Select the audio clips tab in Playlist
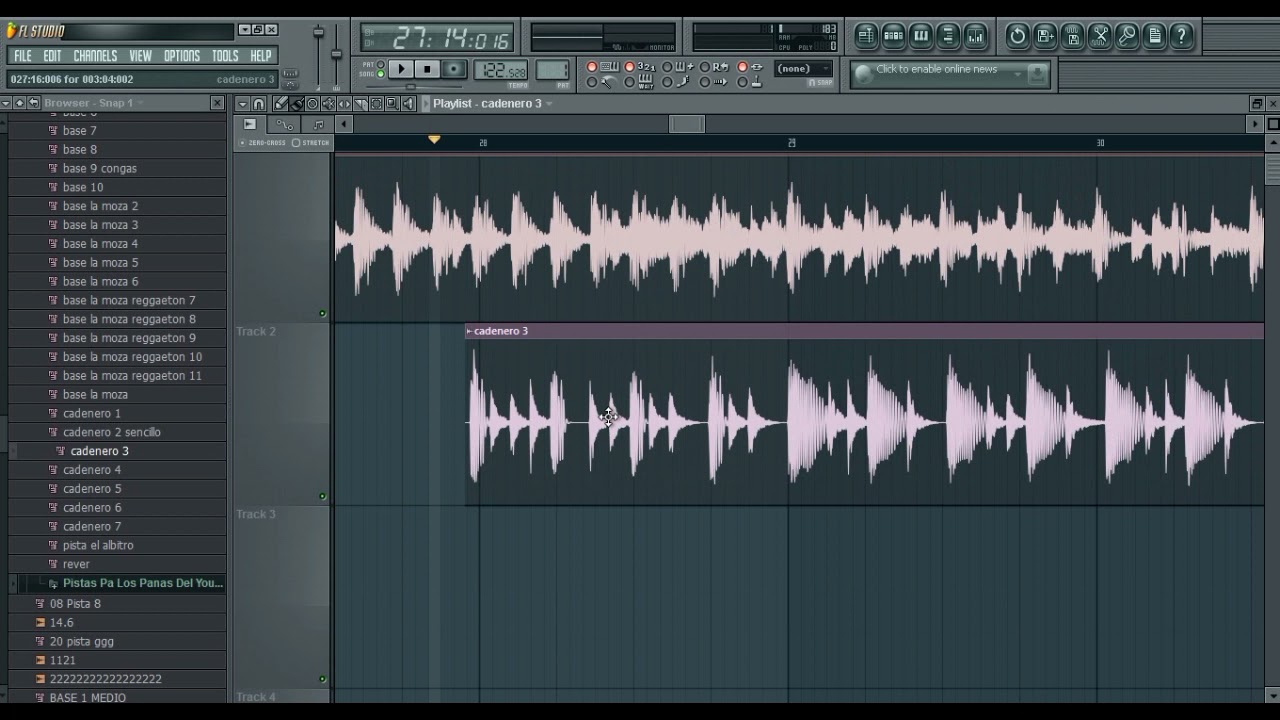 tap(249, 124)
